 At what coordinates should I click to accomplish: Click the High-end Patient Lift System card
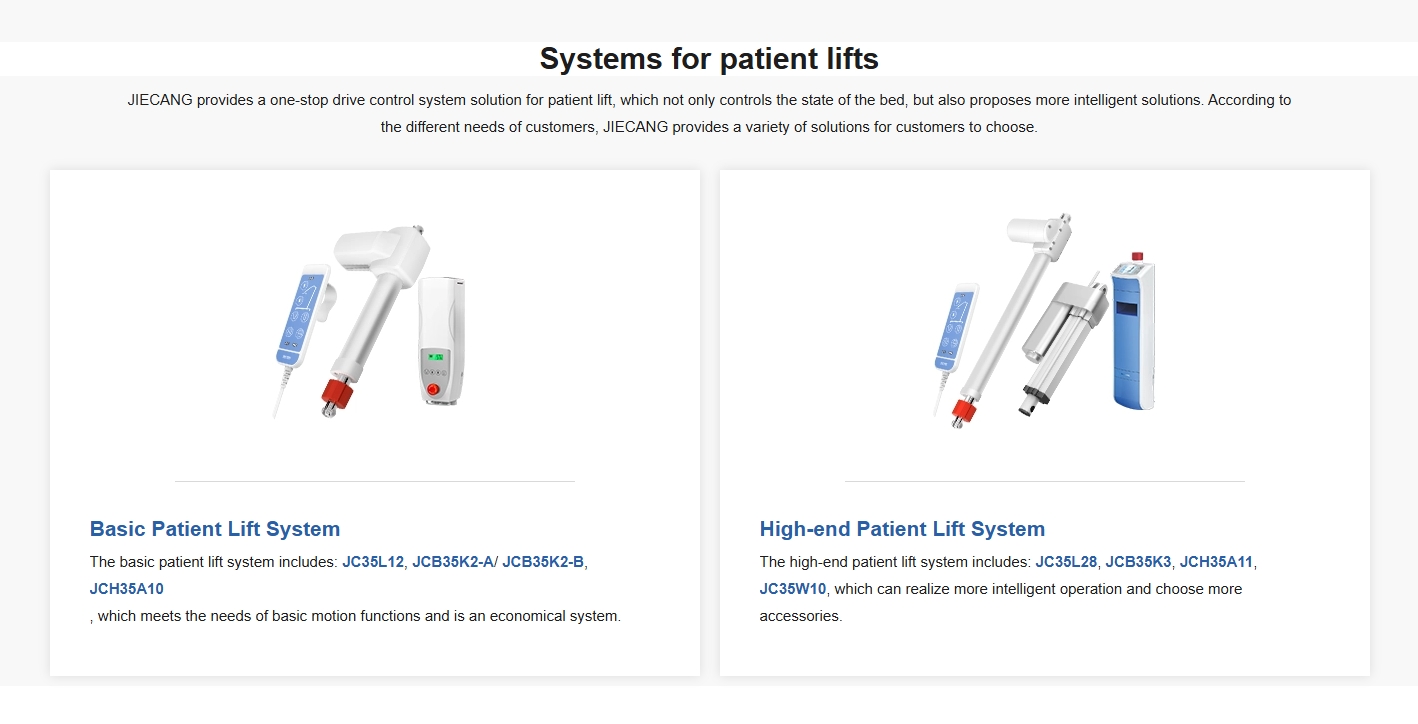coord(1045,422)
